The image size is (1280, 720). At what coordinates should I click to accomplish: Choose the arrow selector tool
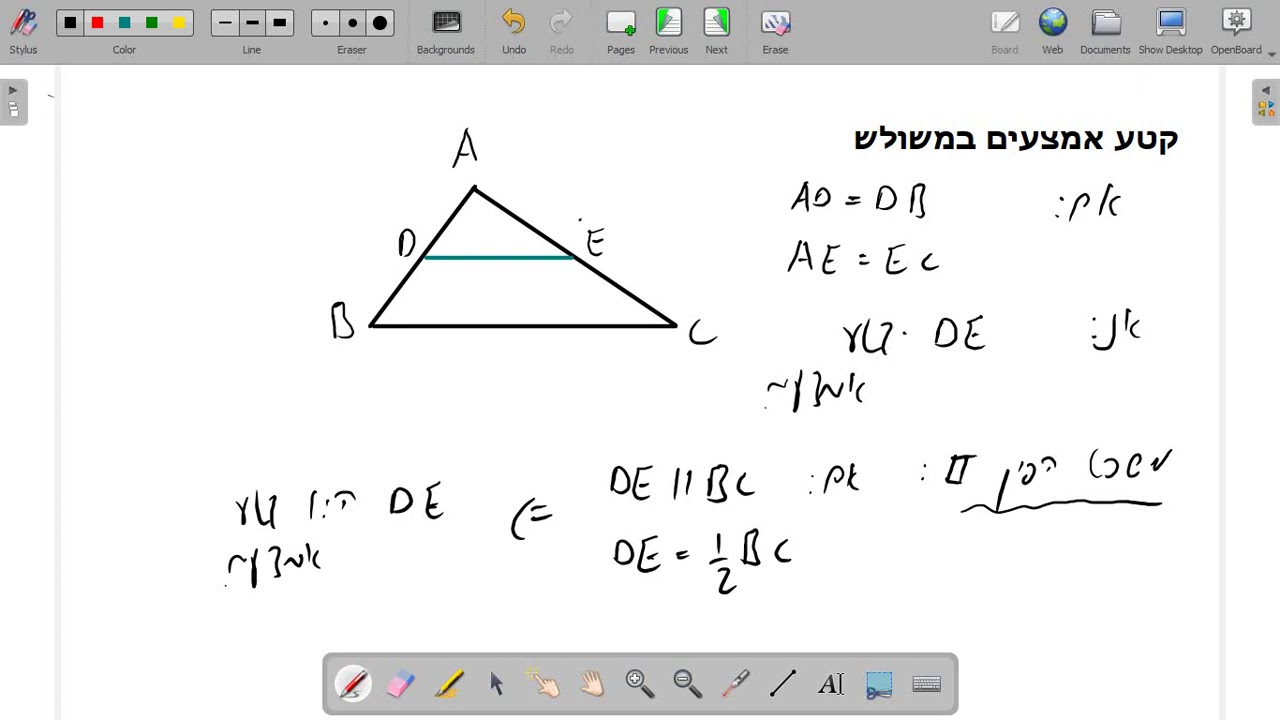pyautogui.click(x=497, y=684)
